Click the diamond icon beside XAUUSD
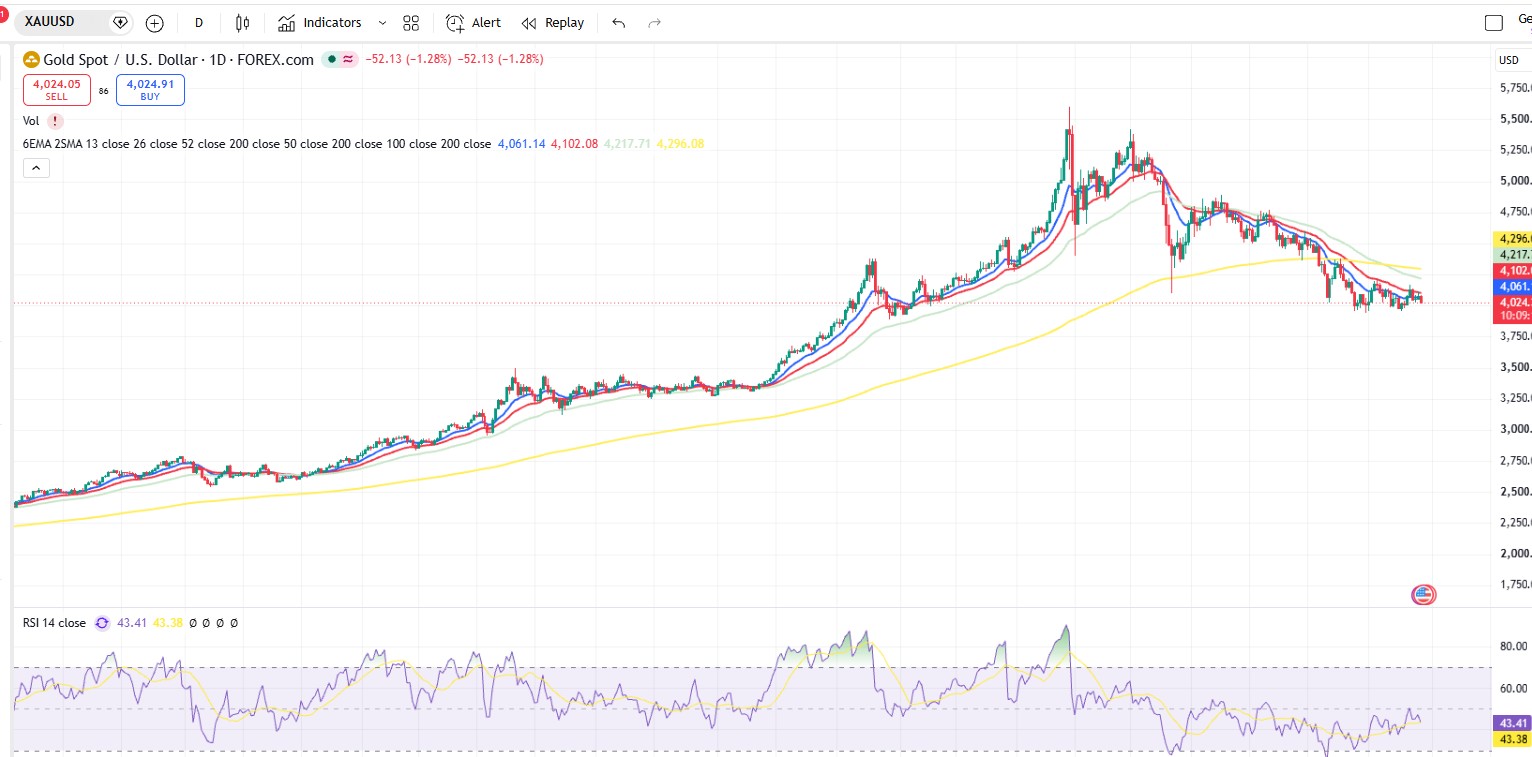Image resolution: width=1532 pixels, height=757 pixels. coord(121,22)
